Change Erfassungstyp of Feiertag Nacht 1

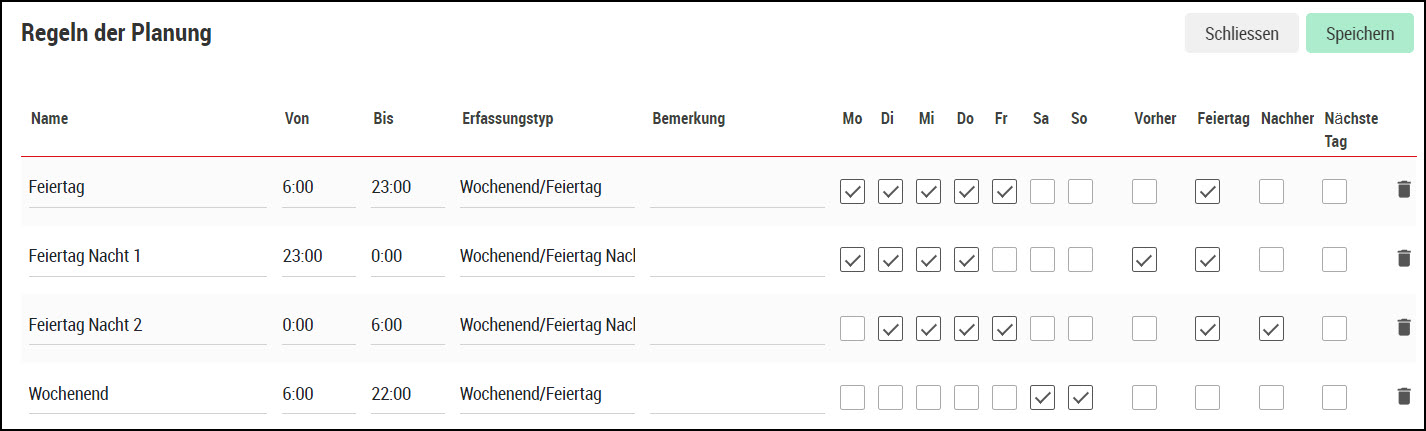[x=547, y=257]
